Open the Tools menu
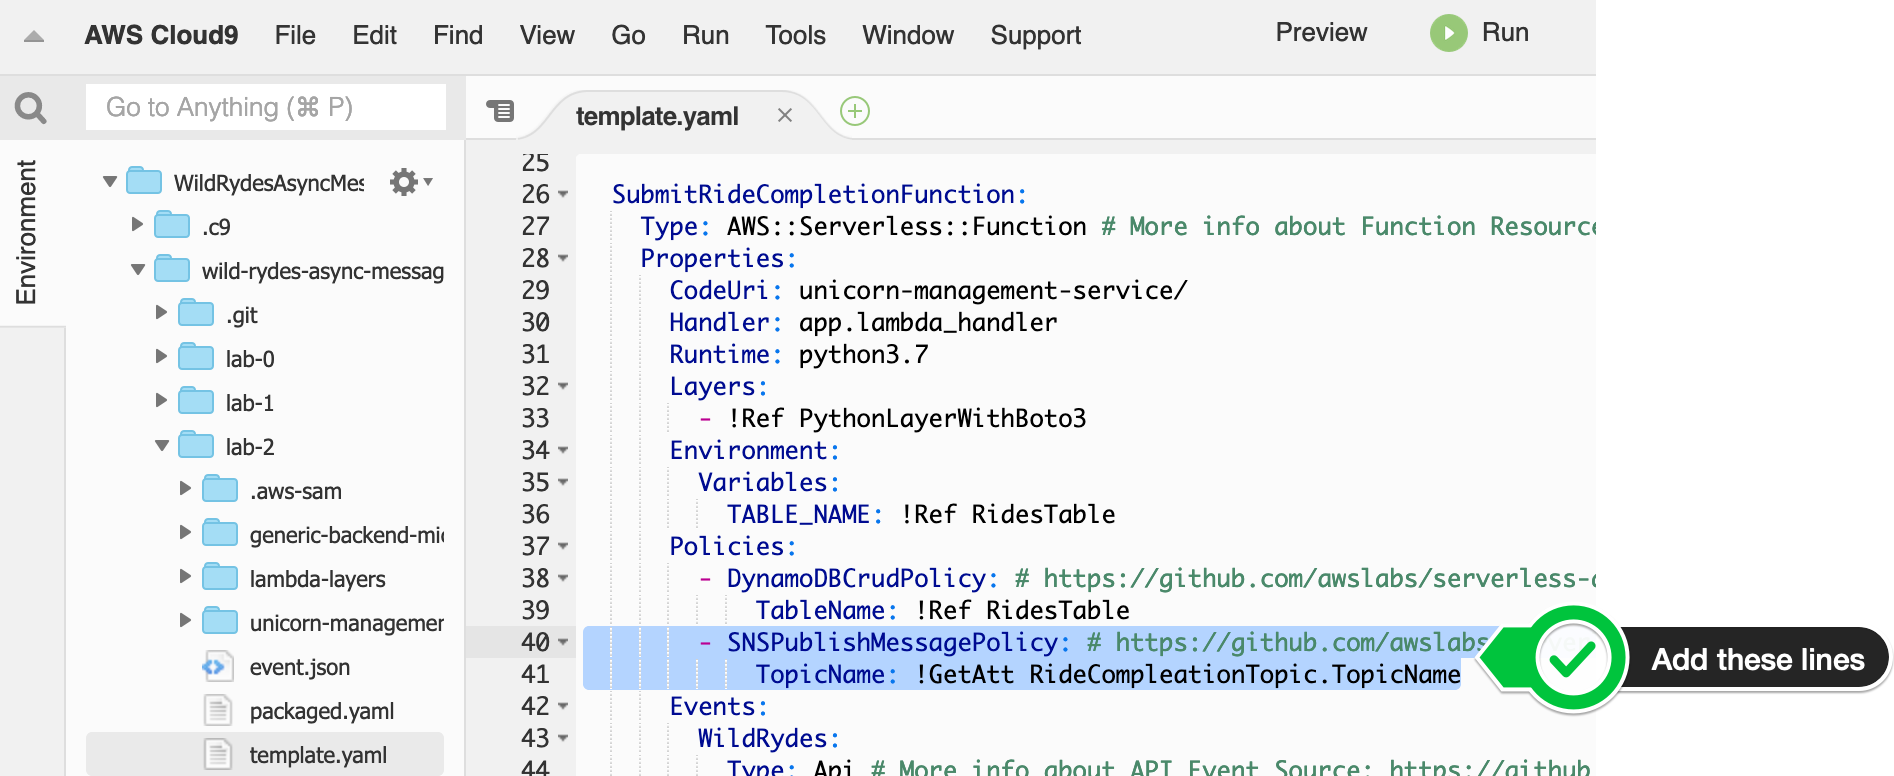The width and height of the screenshot is (1894, 776). coord(795,35)
